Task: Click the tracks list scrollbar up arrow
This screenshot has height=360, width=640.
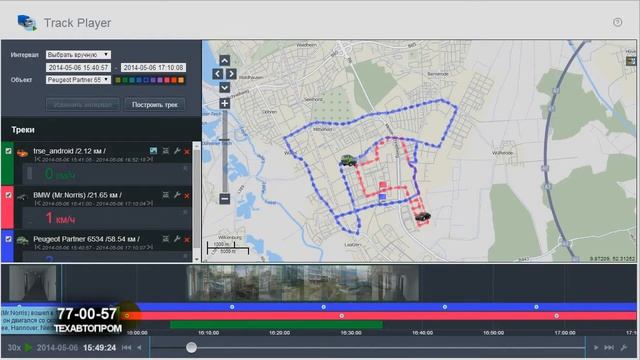Action: [197, 146]
